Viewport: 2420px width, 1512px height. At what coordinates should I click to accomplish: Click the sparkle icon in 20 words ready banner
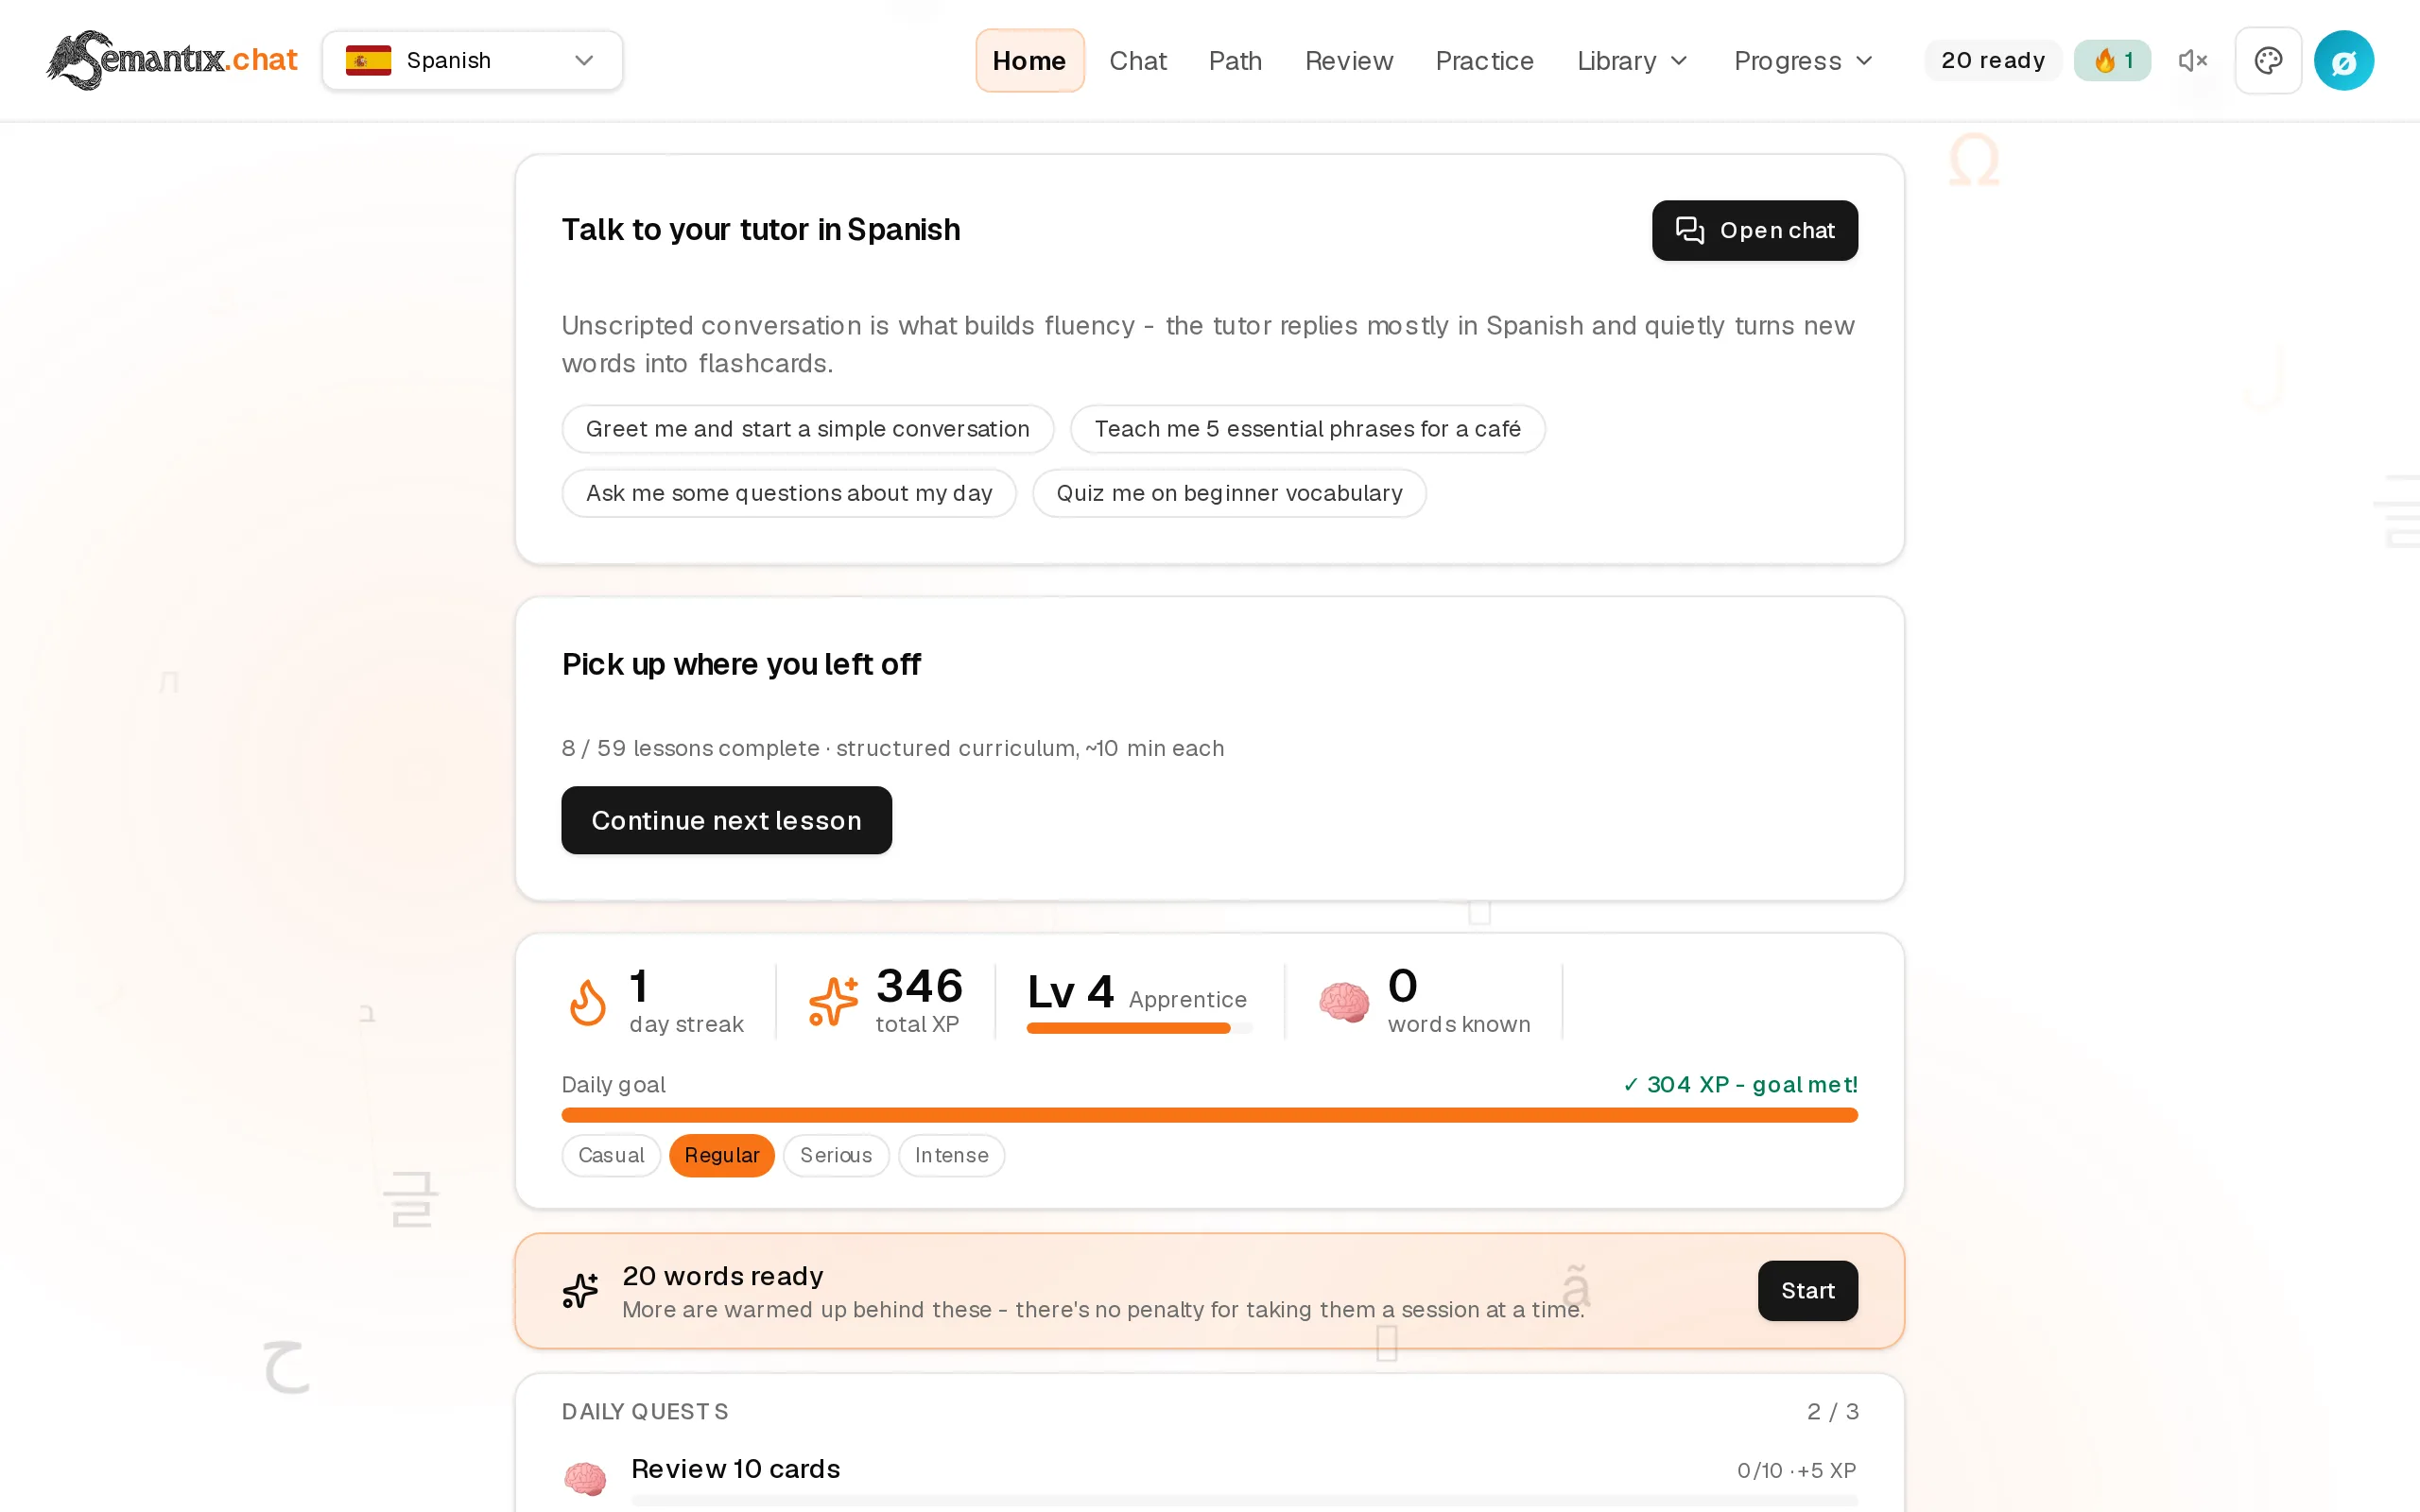580,1290
